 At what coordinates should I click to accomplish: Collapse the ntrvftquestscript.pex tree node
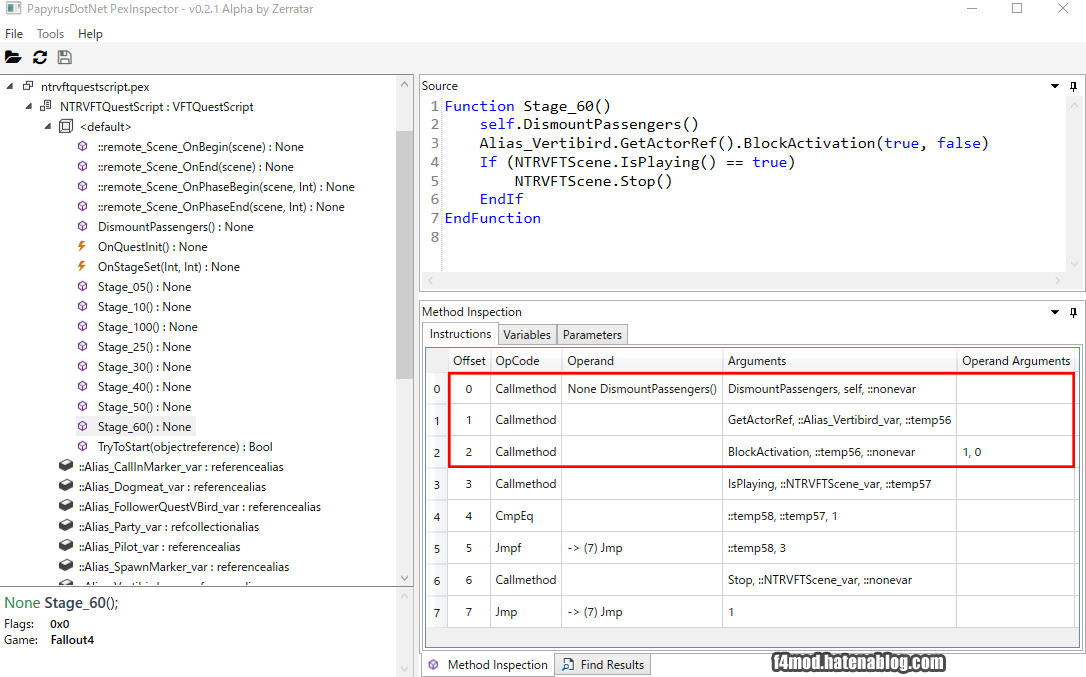pos(10,86)
